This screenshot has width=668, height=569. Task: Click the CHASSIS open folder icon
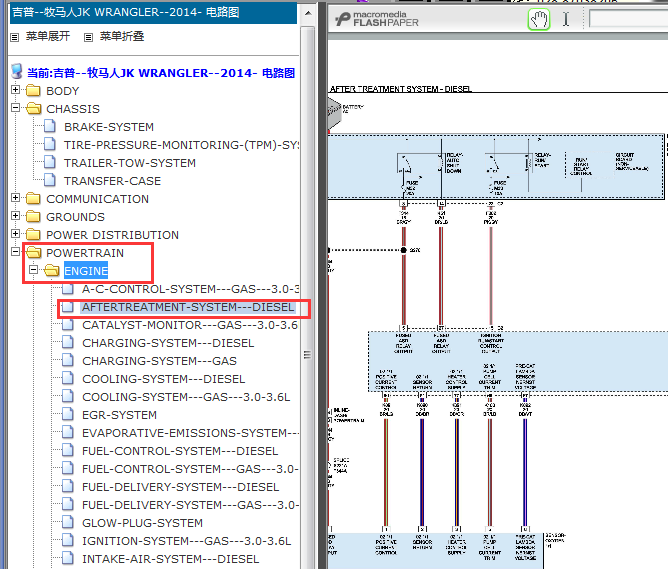click(33, 109)
